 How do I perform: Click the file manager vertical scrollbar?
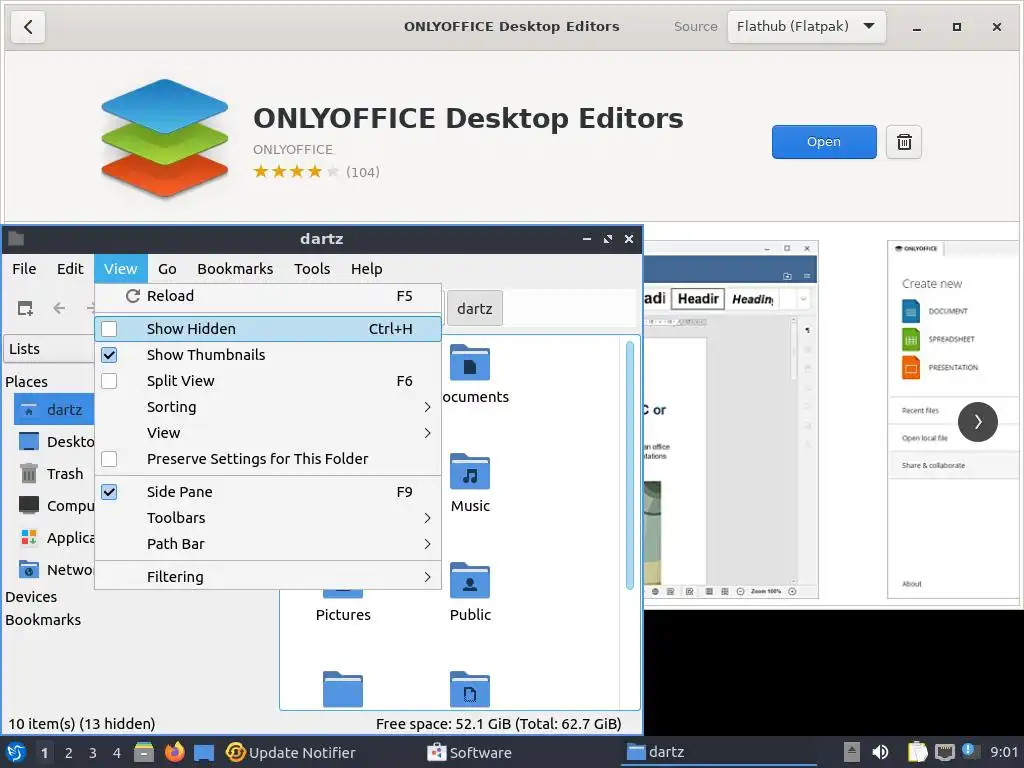click(x=630, y=465)
